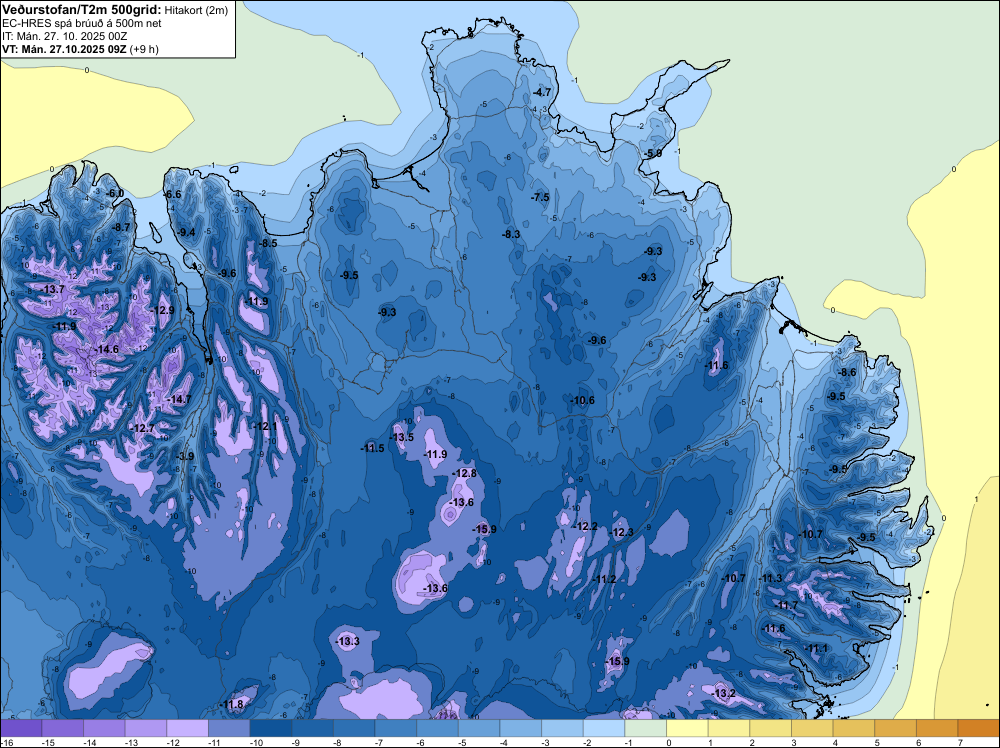Click the -12.9 temperature label
The image size is (1000, 748).
163,310
